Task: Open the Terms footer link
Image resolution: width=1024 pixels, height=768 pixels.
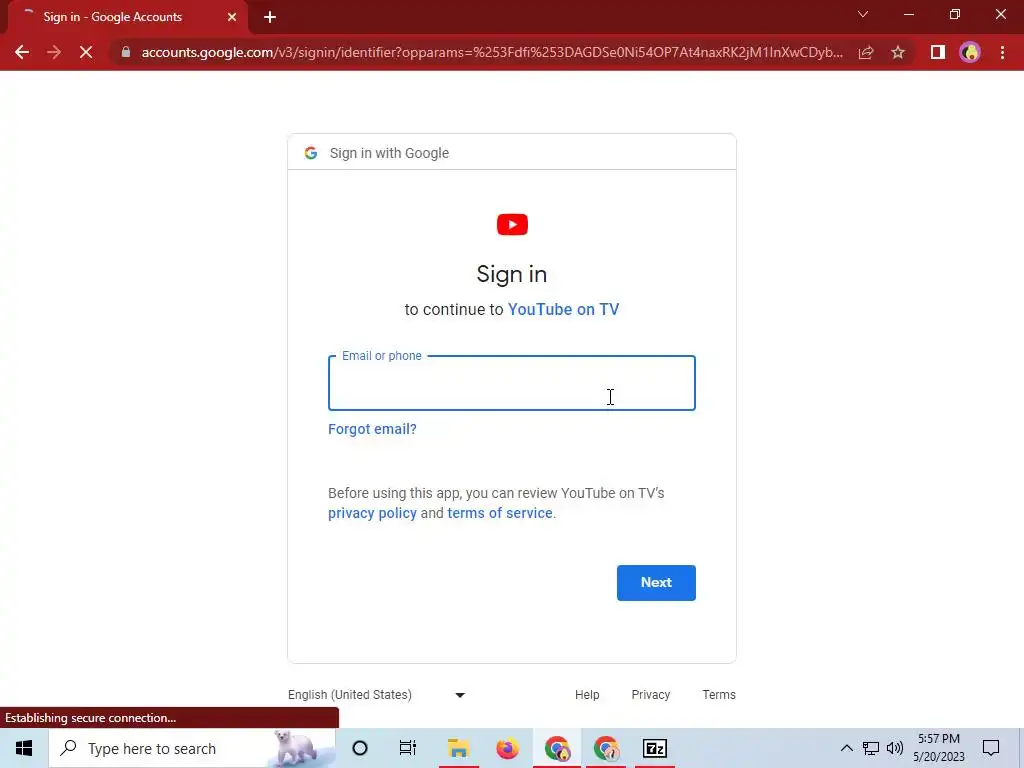Action: pos(719,695)
